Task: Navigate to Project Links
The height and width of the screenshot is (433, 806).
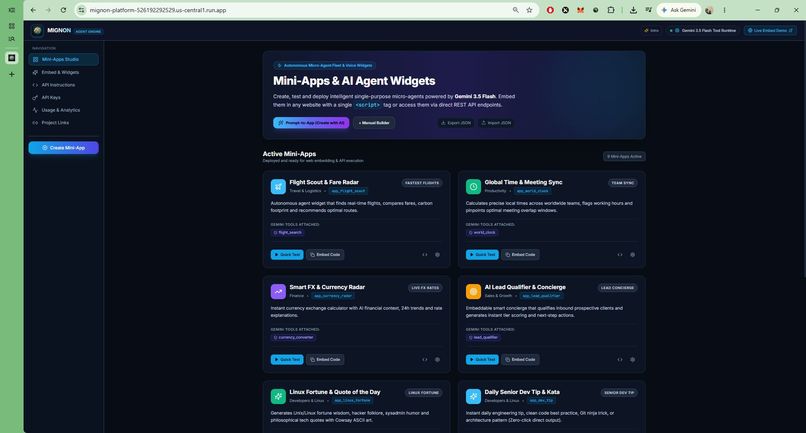Action: pos(64,122)
